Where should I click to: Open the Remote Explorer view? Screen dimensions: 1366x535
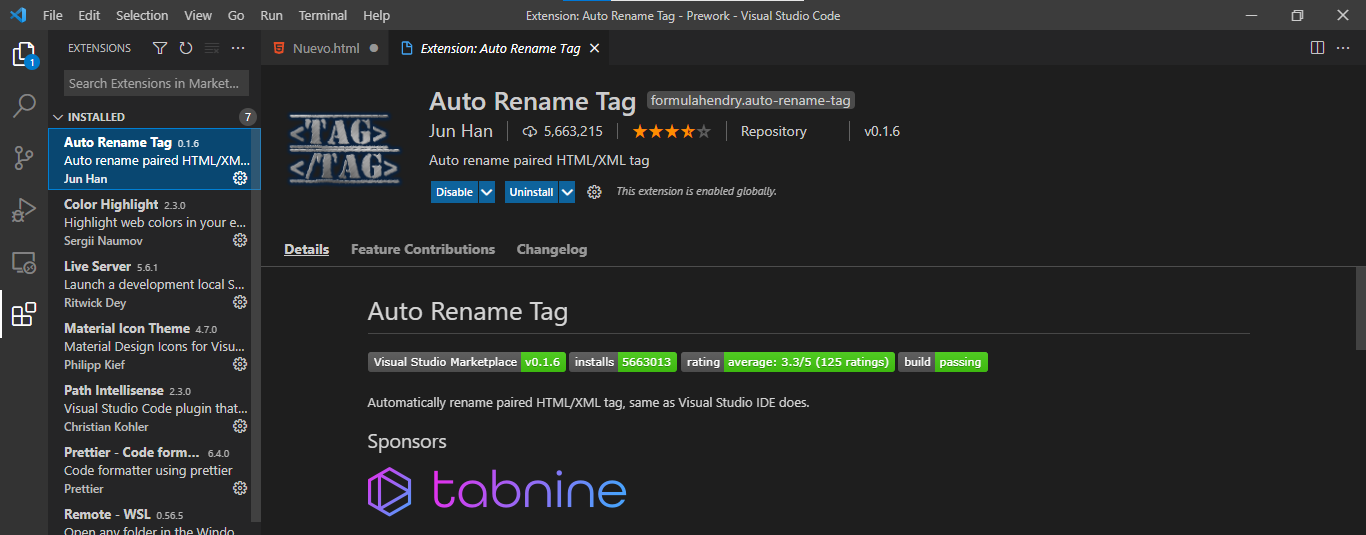tap(24, 262)
